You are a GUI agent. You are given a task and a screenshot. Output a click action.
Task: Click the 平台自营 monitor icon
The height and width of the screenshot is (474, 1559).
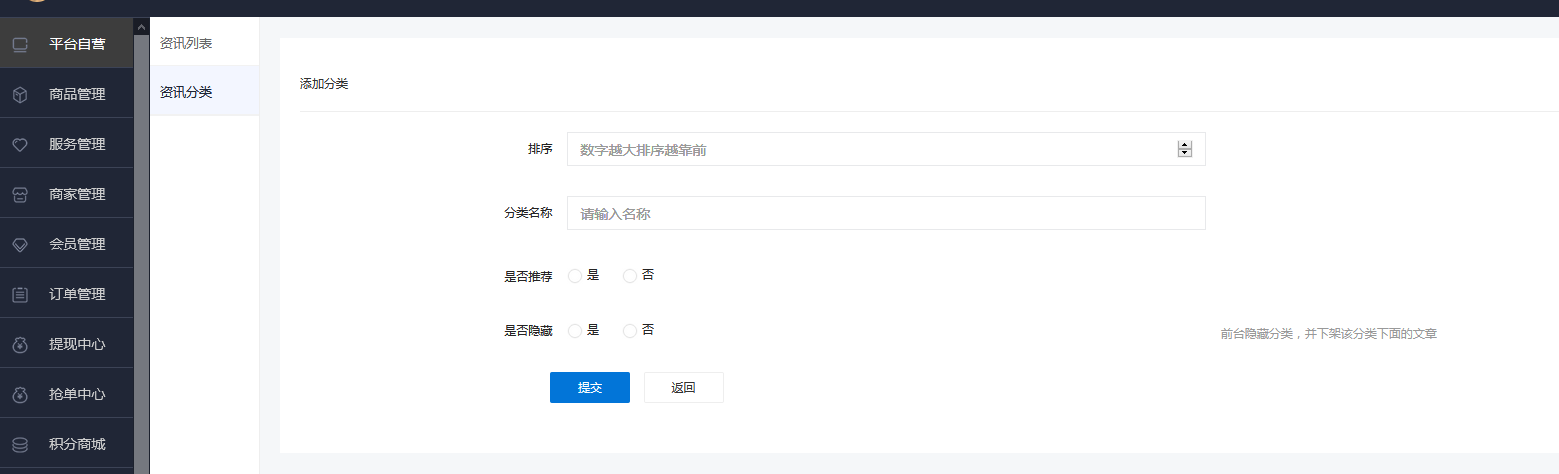pyautogui.click(x=19, y=44)
